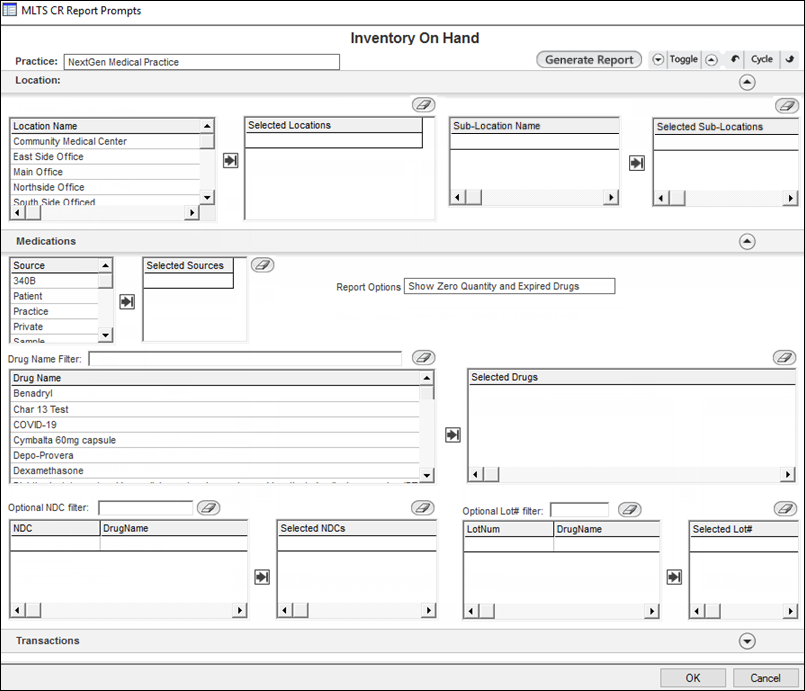Move sub-location to Selected Sub-Locations with arrow
The height and width of the screenshot is (691, 805).
[637, 163]
